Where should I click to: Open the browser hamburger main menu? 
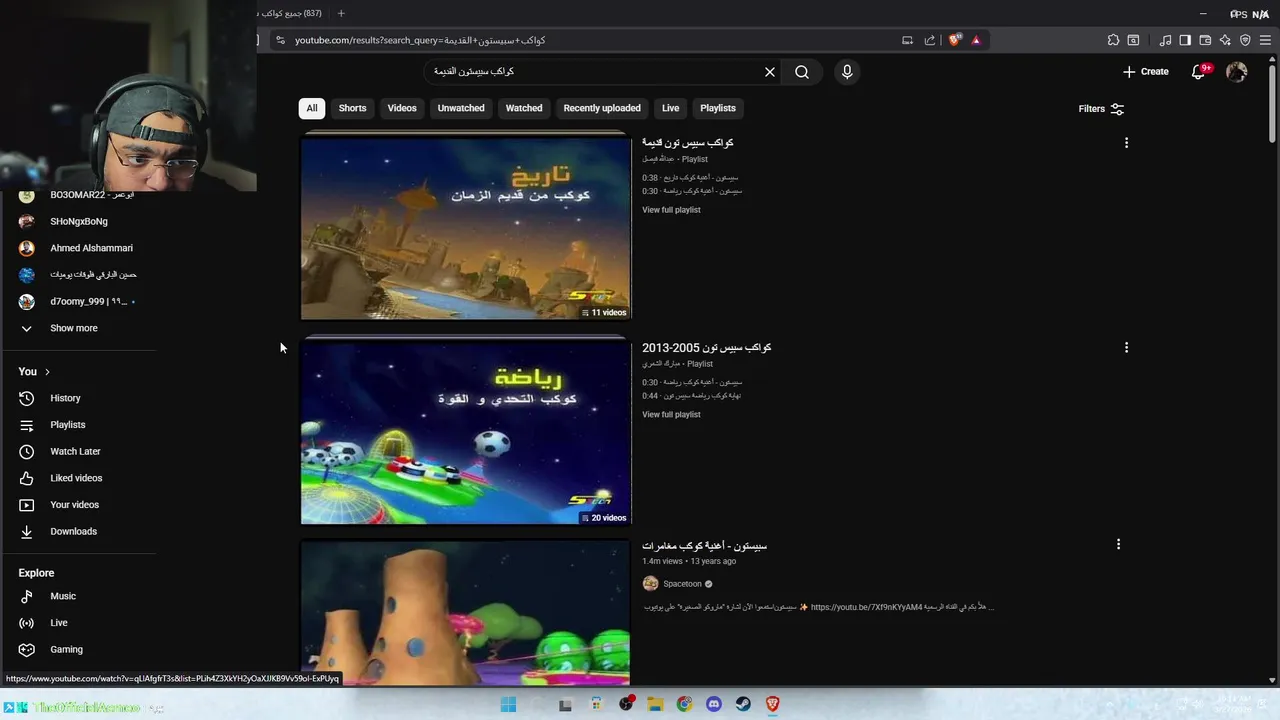tap(1266, 40)
